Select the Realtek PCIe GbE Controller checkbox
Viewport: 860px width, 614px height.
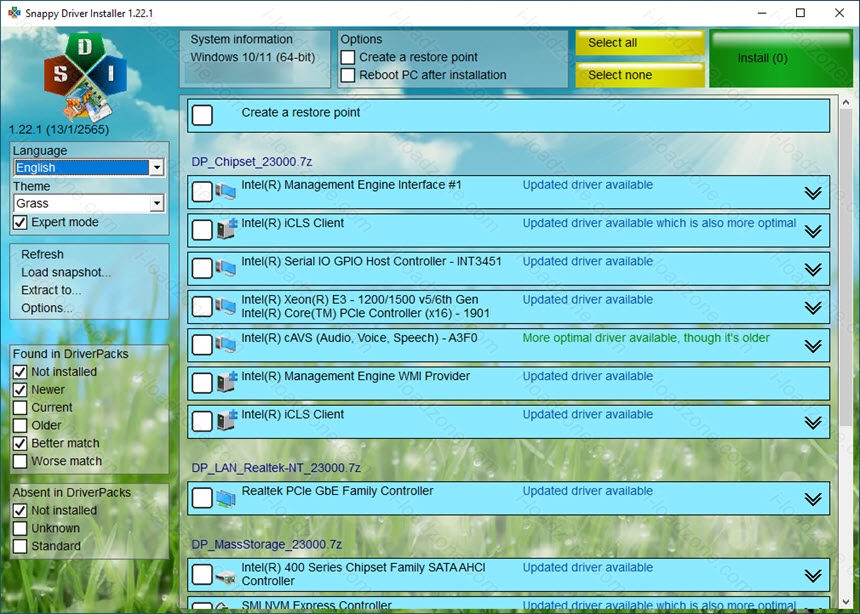202,498
